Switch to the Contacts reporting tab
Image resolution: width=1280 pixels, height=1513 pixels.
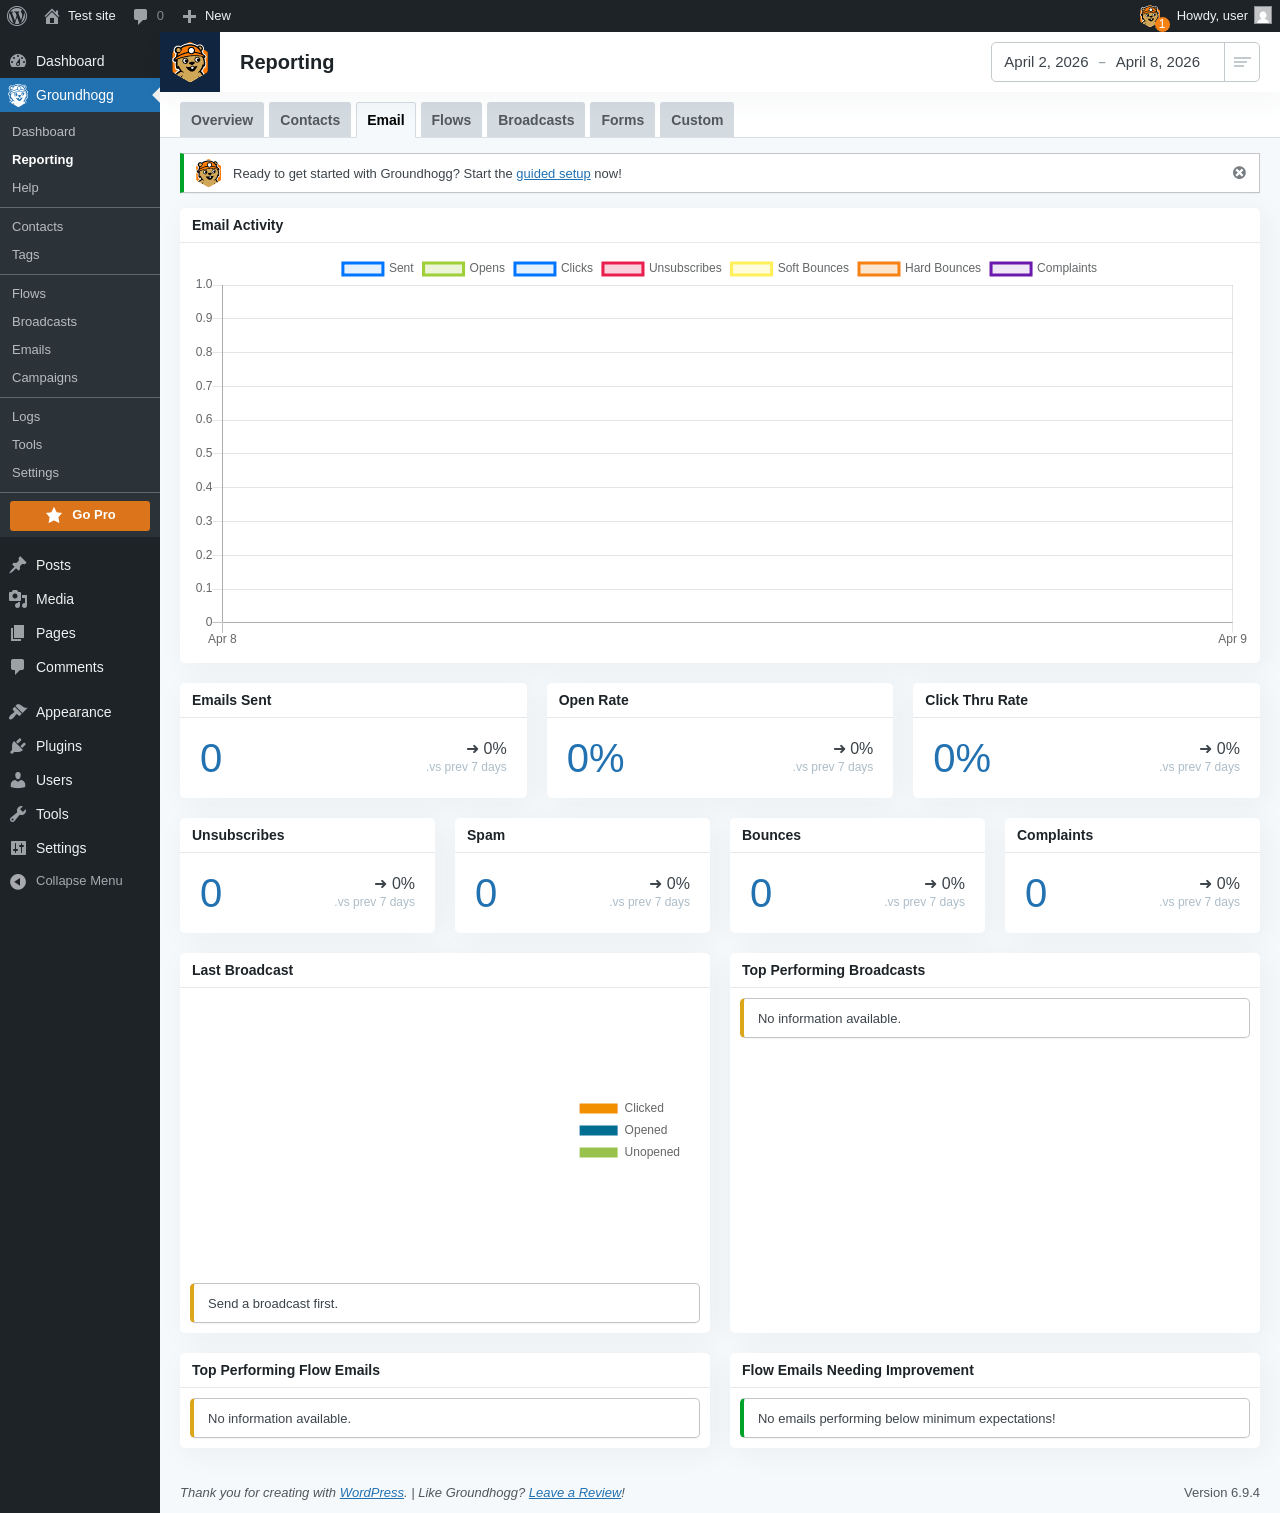point(310,120)
